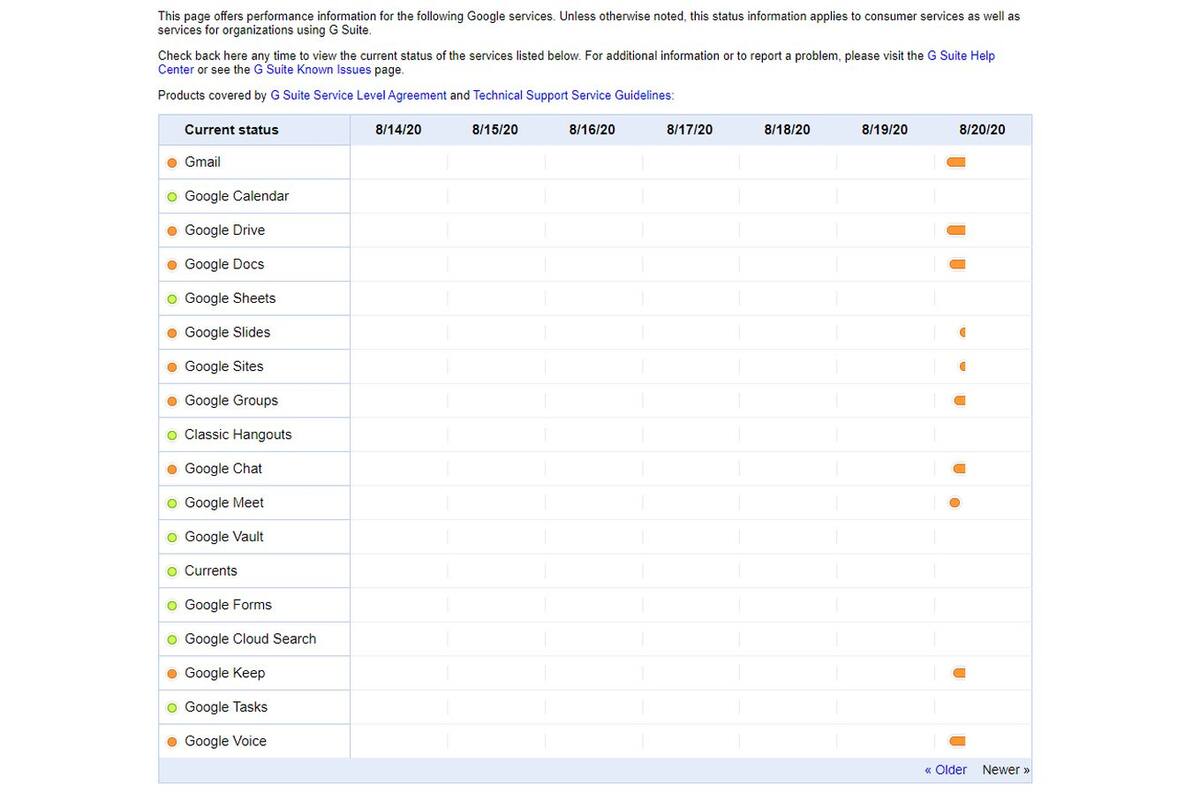The height and width of the screenshot is (800, 1200).
Task: Click Google Keep's orange incident marker
Action: [959, 673]
